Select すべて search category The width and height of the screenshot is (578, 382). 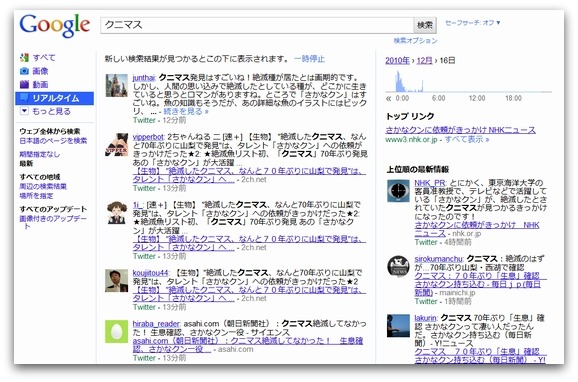pos(44,58)
